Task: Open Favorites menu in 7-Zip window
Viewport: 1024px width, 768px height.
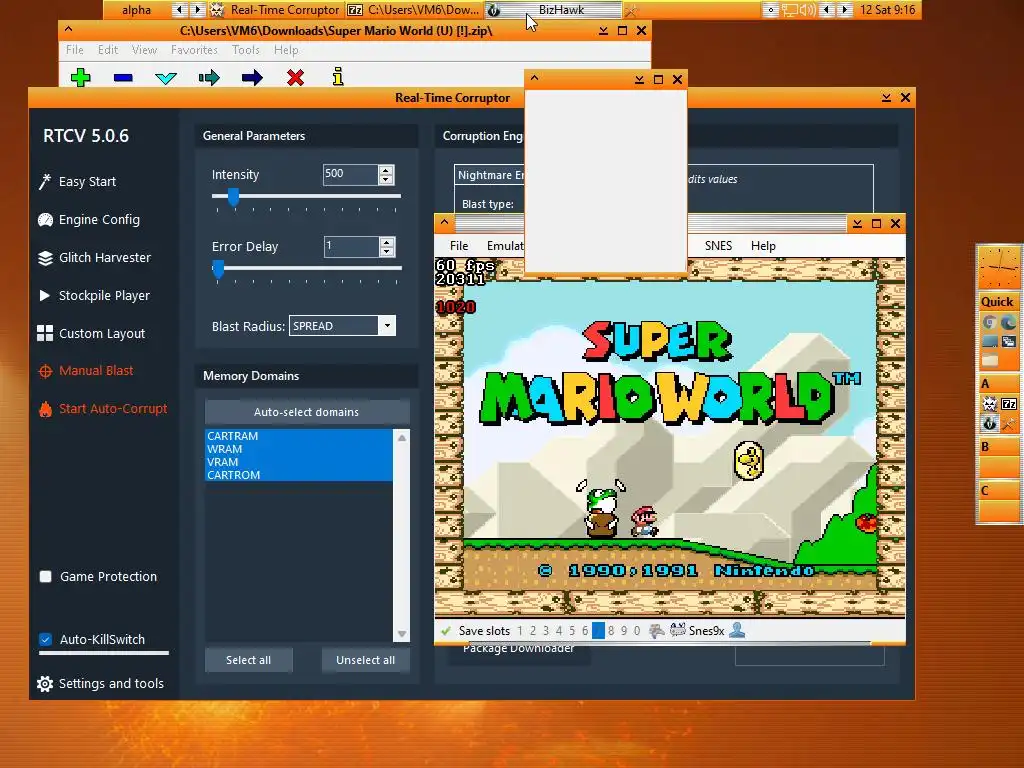Action: pos(194,50)
